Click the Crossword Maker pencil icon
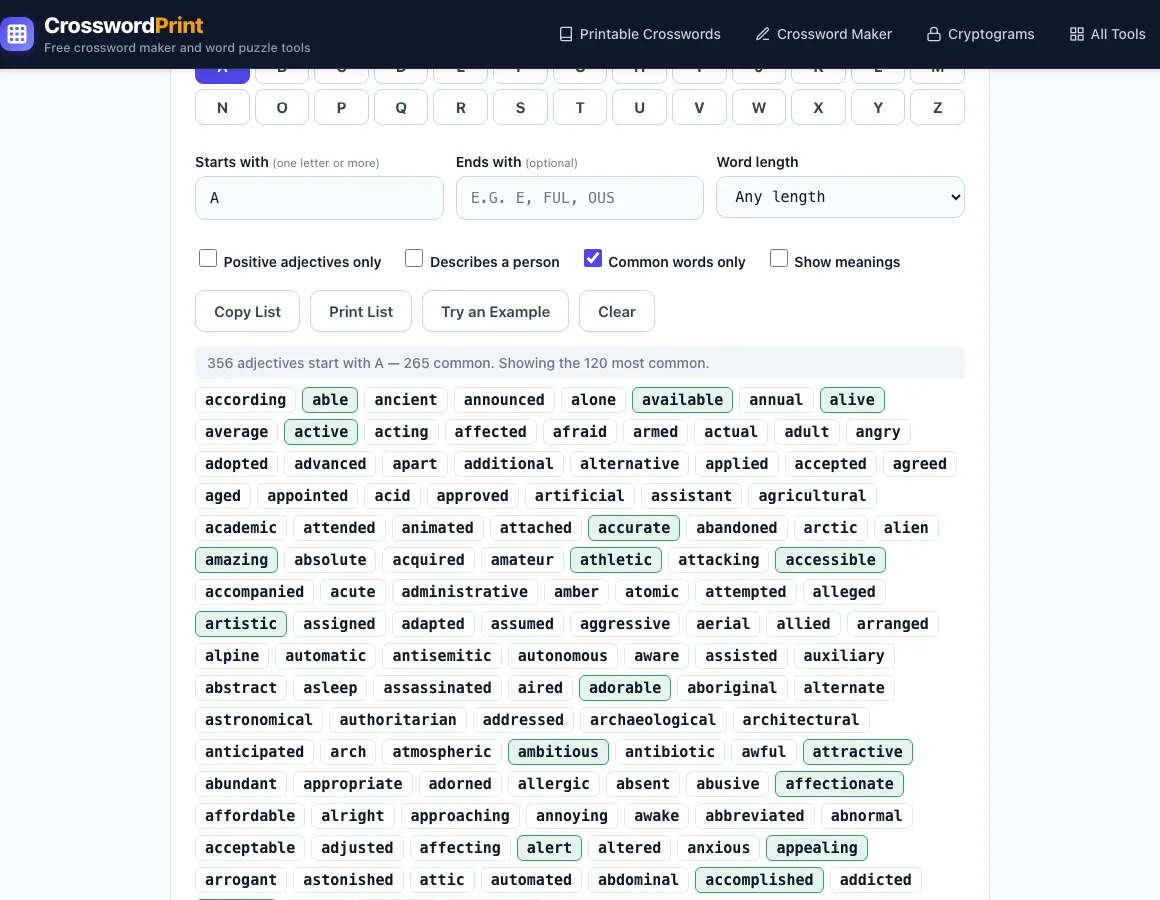Image resolution: width=1160 pixels, height=900 pixels. pyautogui.click(x=763, y=34)
